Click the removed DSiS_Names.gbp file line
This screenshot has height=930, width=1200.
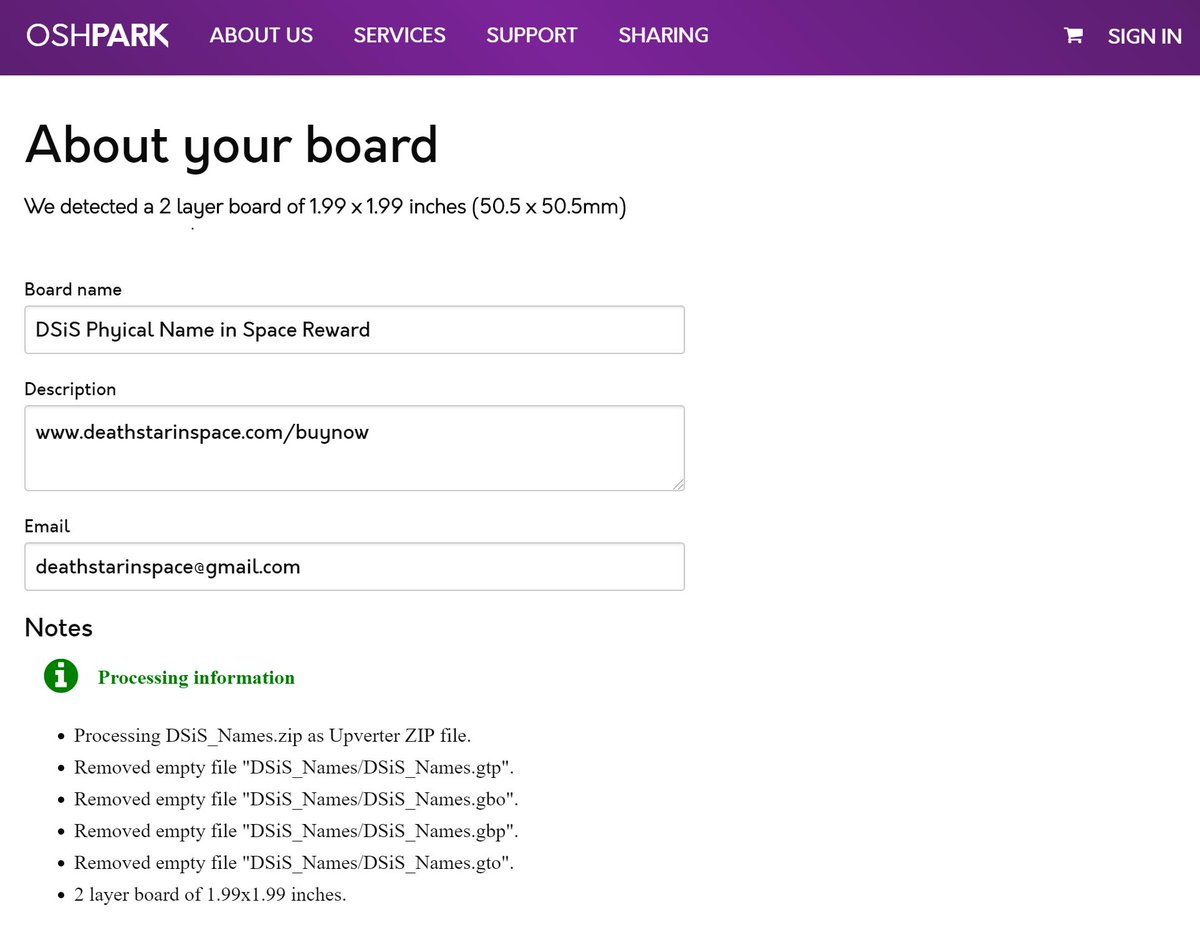pos(296,831)
